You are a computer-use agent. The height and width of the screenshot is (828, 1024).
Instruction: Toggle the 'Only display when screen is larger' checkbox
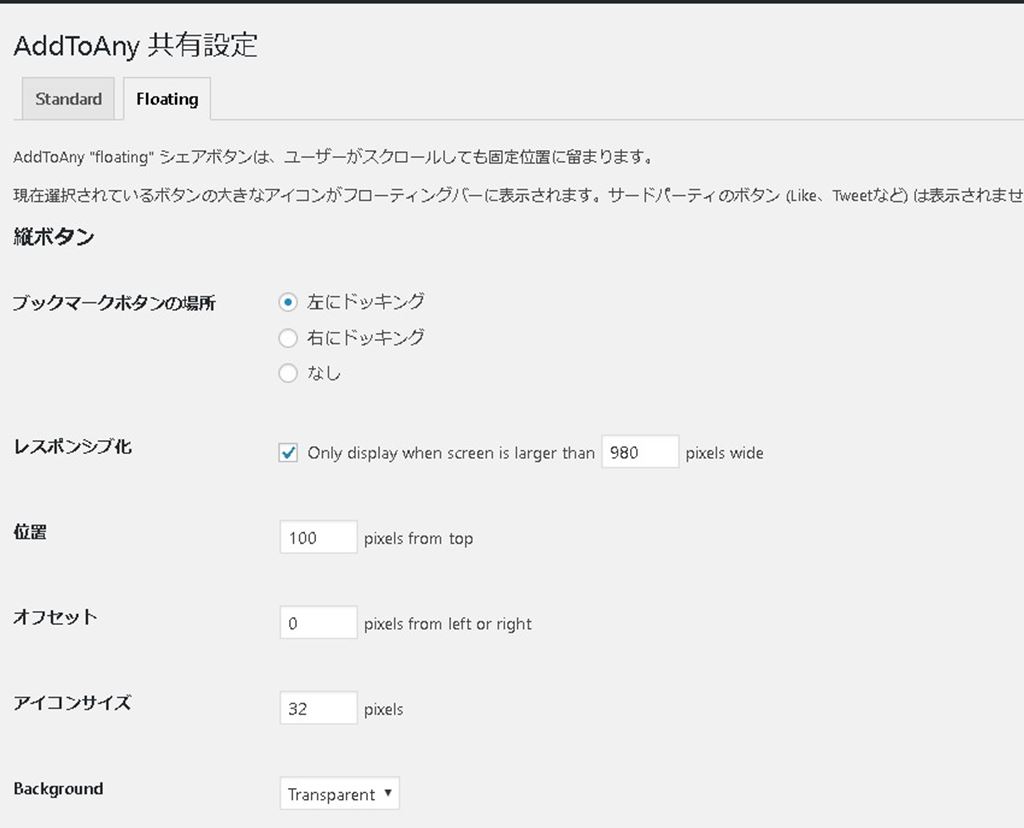click(x=289, y=453)
